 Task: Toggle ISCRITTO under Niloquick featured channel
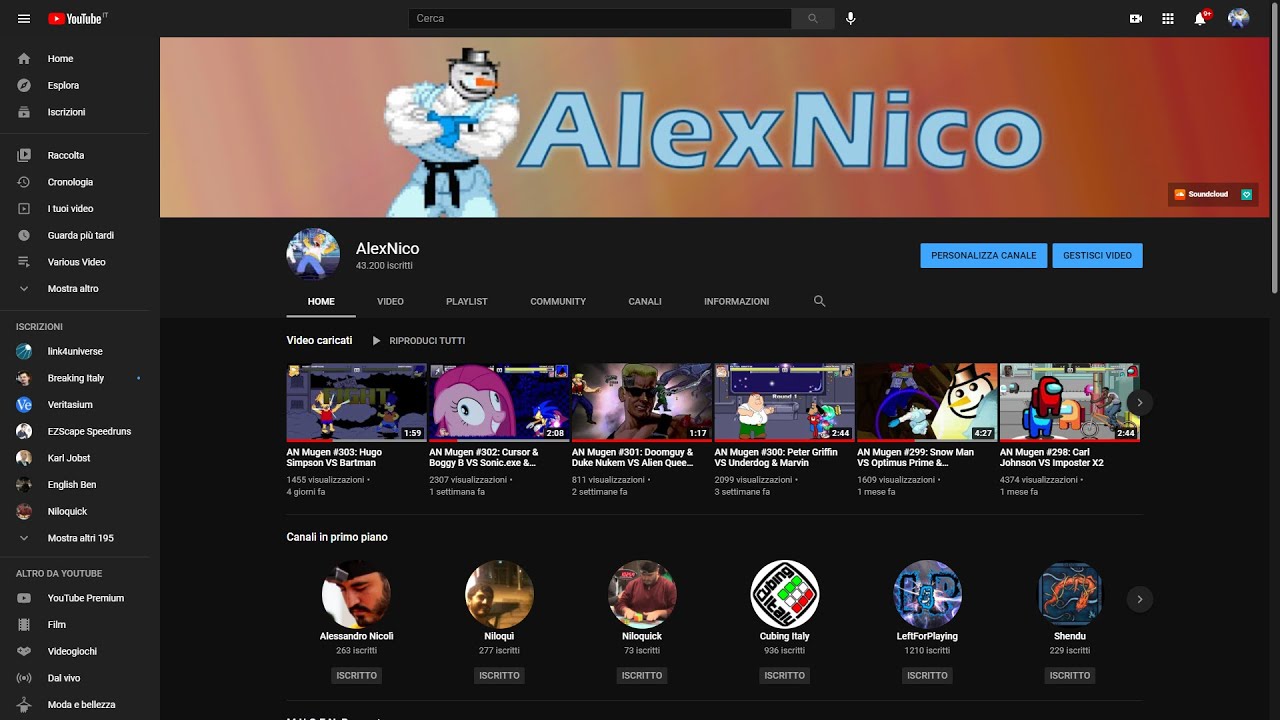[642, 675]
